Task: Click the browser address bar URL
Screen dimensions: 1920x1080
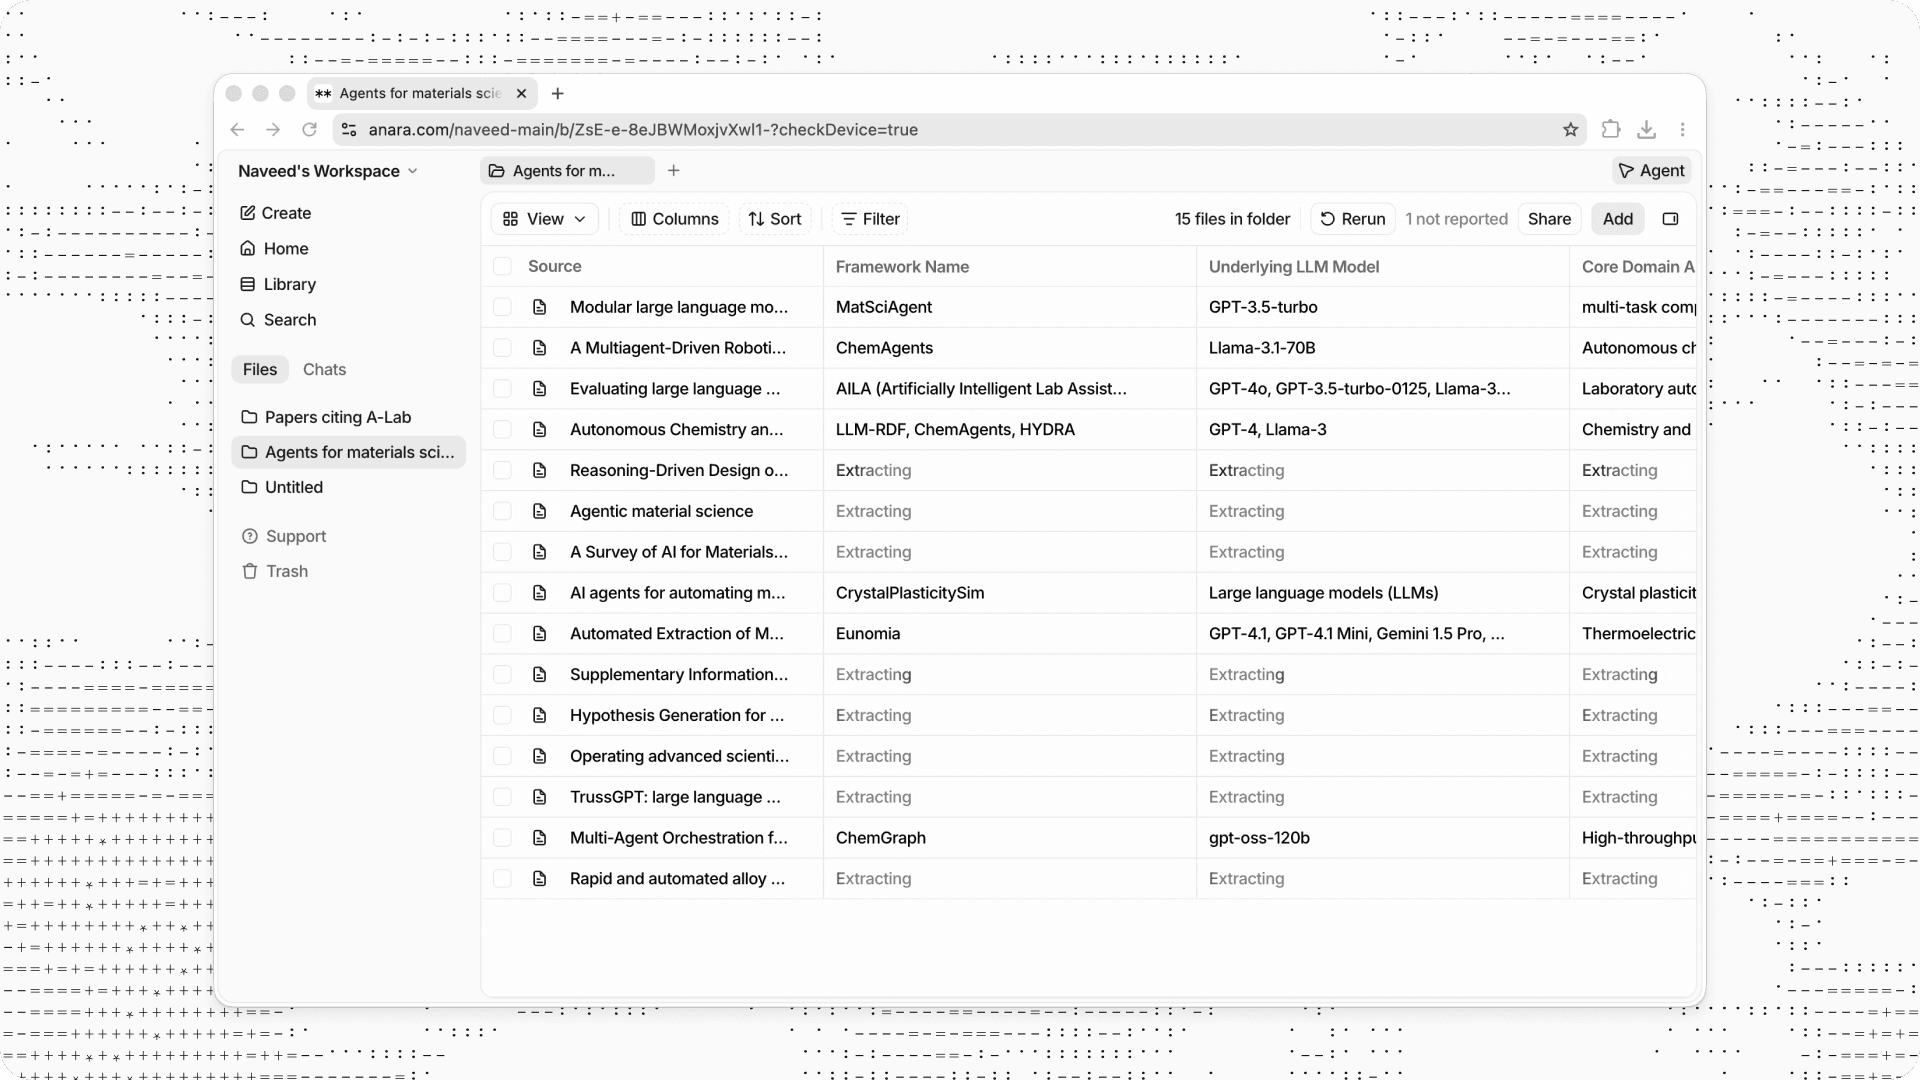Action: point(643,130)
